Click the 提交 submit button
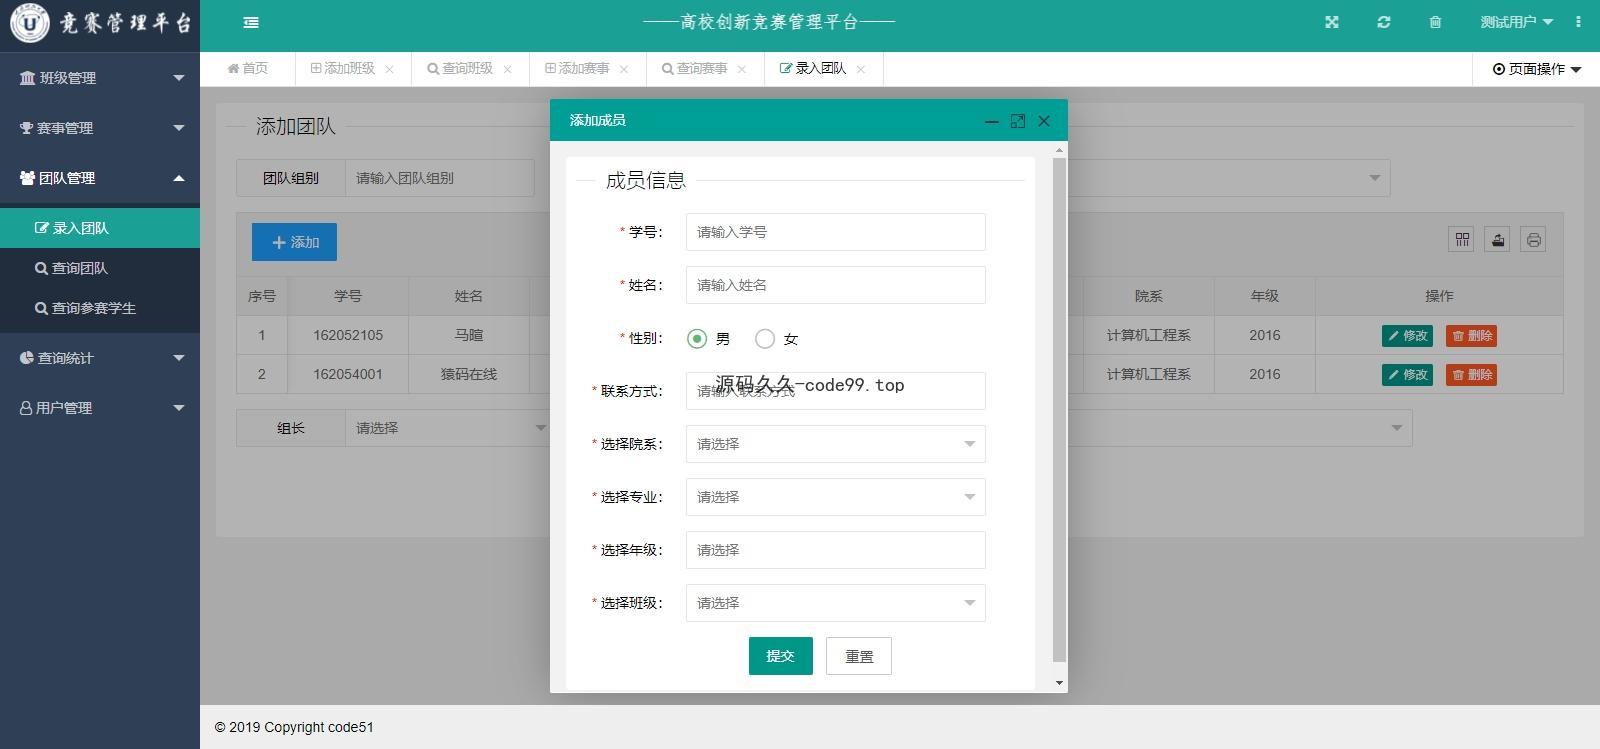Viewport: 1600px width, 749px height. (x=780, y=656)
